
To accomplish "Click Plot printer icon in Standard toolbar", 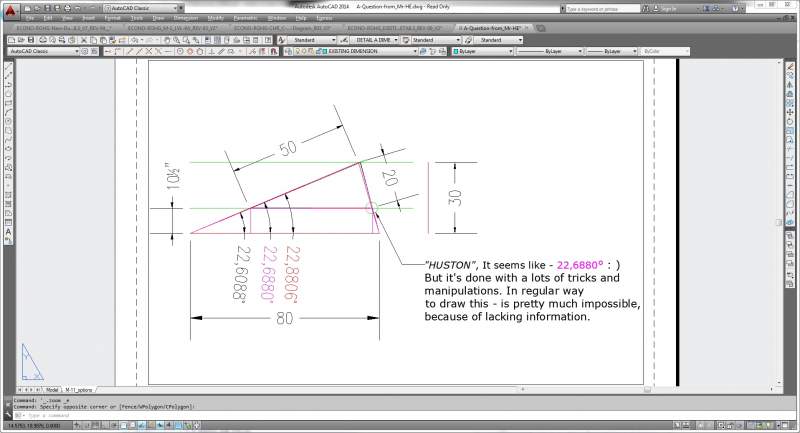I will click(x=42, y=40).
